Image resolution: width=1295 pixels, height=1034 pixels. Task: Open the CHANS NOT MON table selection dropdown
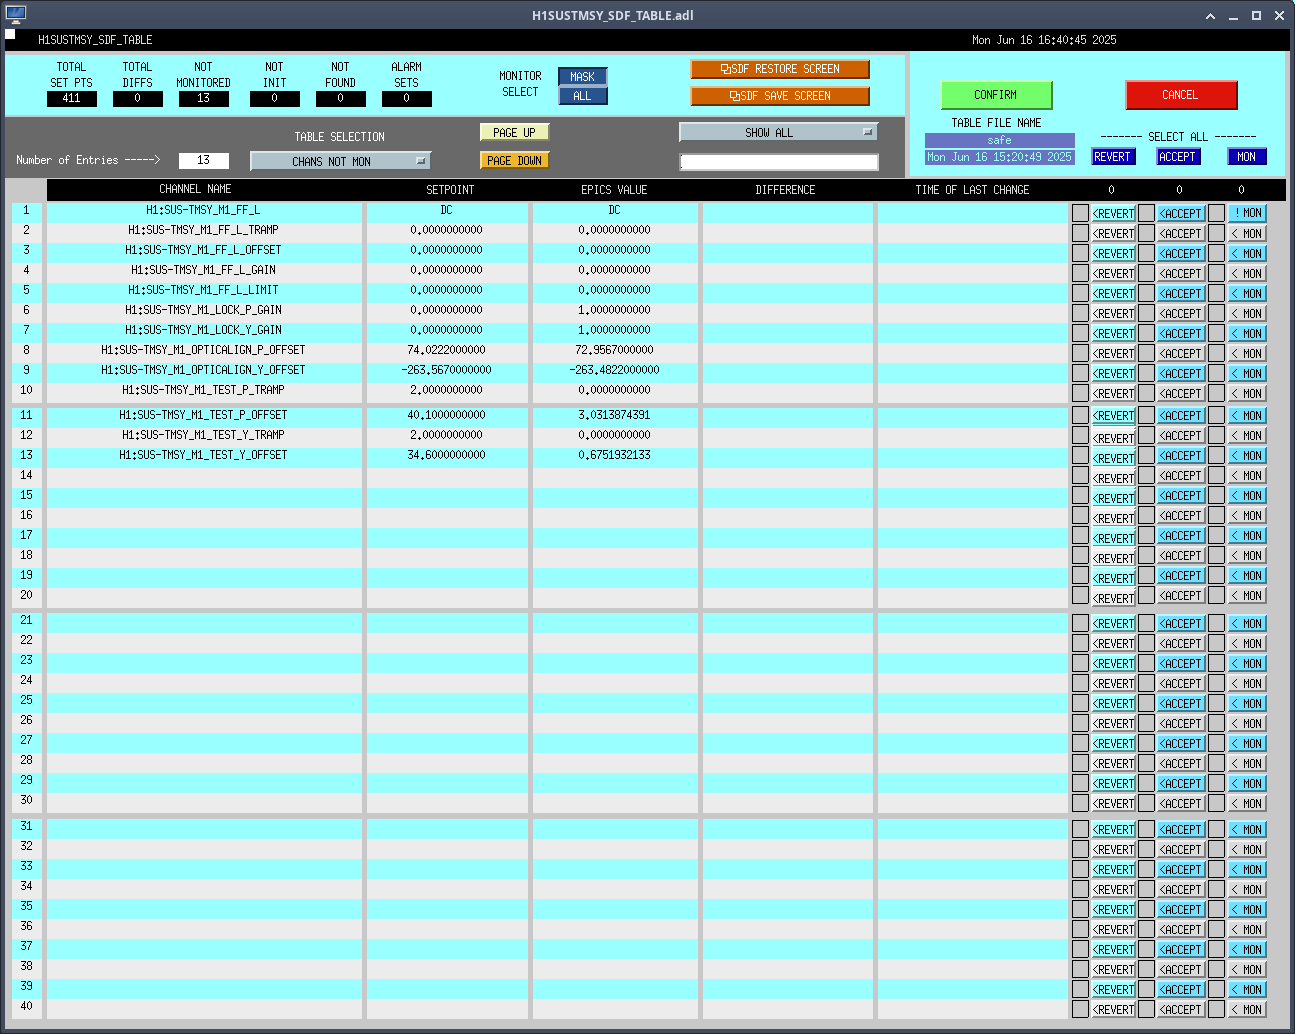pos(340,161)
